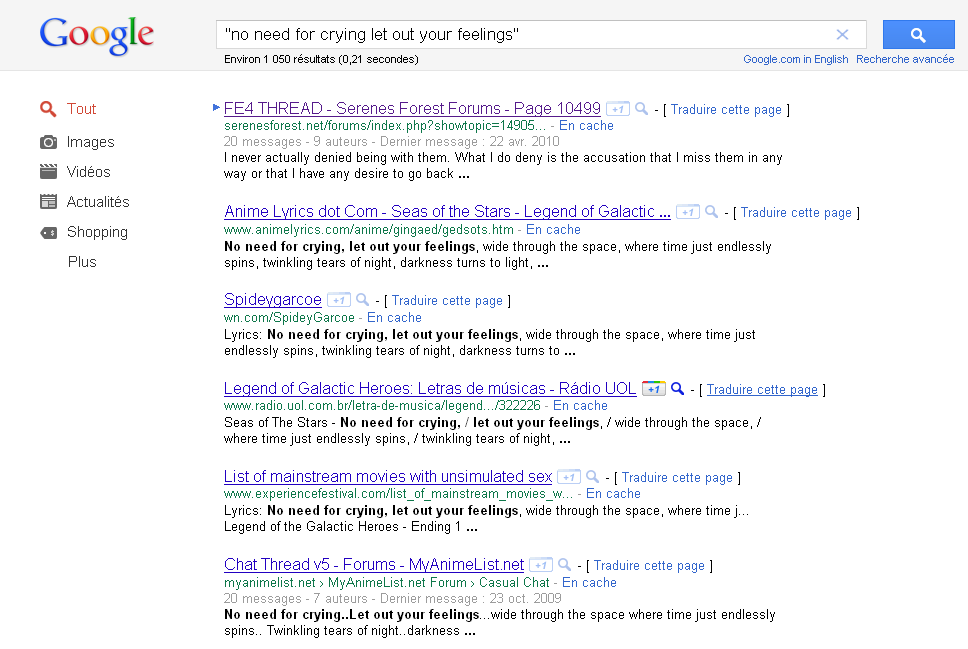Screen dimensions: 968x649
Task: Open Google.com in English link
Action: pos(795,59)
